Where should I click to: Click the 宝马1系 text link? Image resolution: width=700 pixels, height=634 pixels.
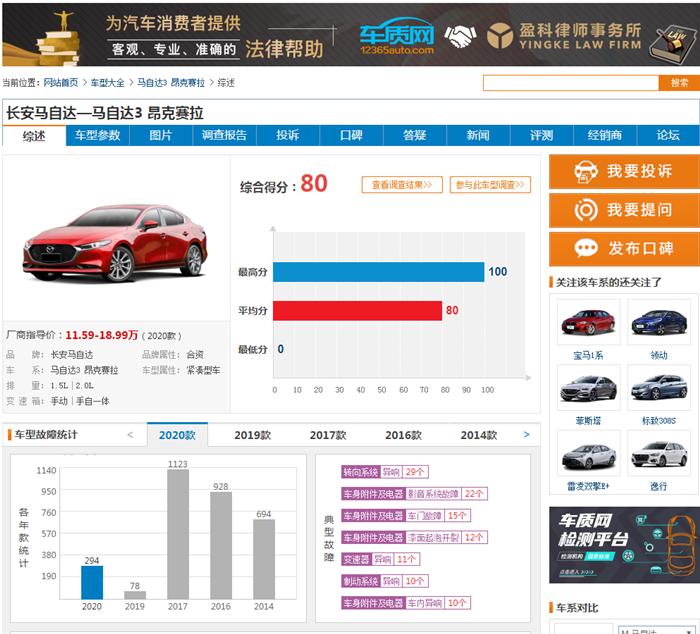[588, 355]
